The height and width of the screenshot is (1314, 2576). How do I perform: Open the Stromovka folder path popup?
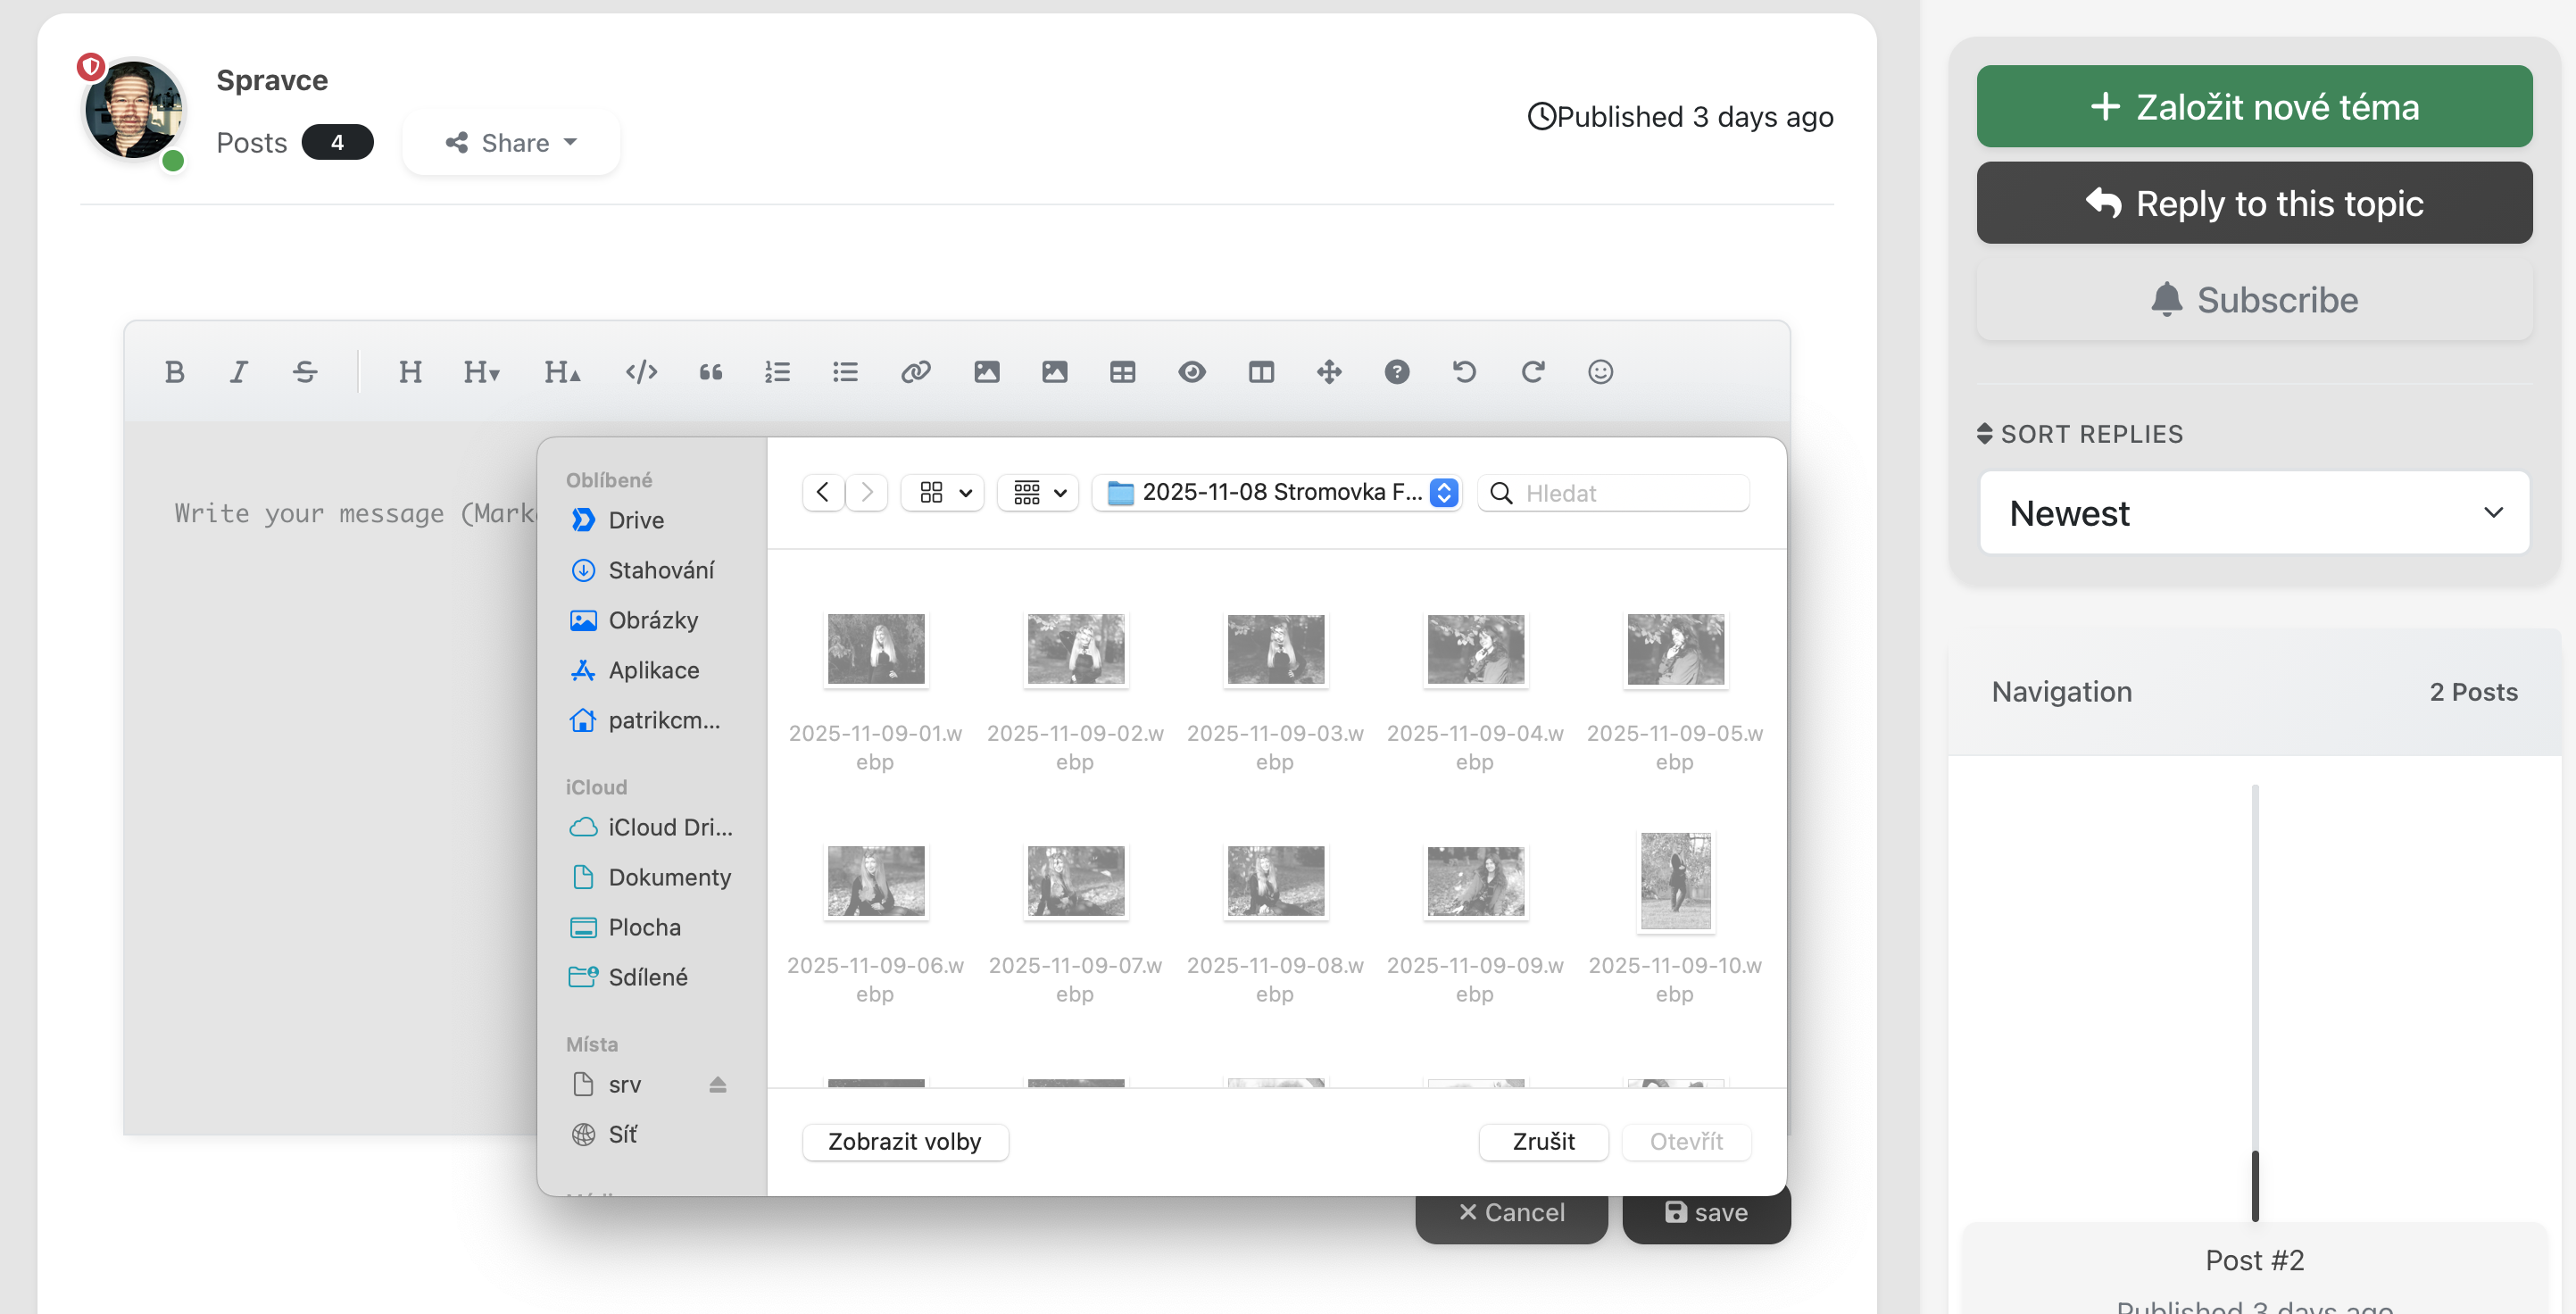[1276, 493]
